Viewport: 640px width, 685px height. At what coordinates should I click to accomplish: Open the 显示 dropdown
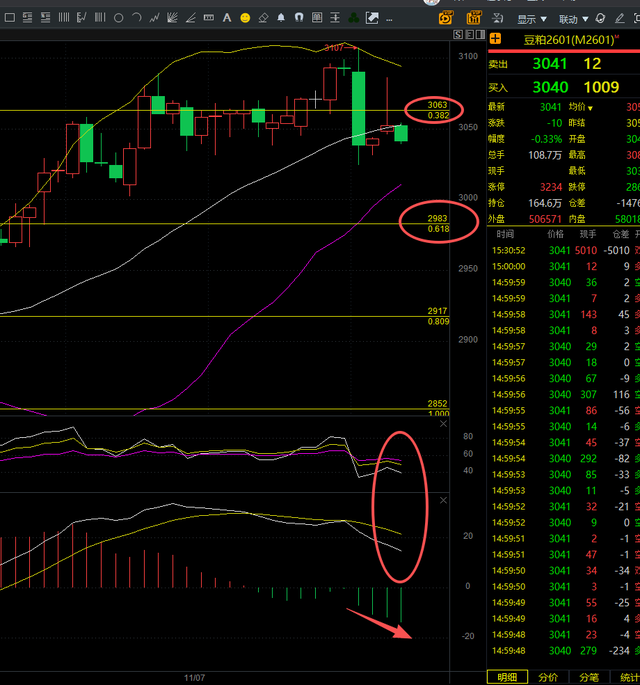pyautogui.click(x=532, y=19)
